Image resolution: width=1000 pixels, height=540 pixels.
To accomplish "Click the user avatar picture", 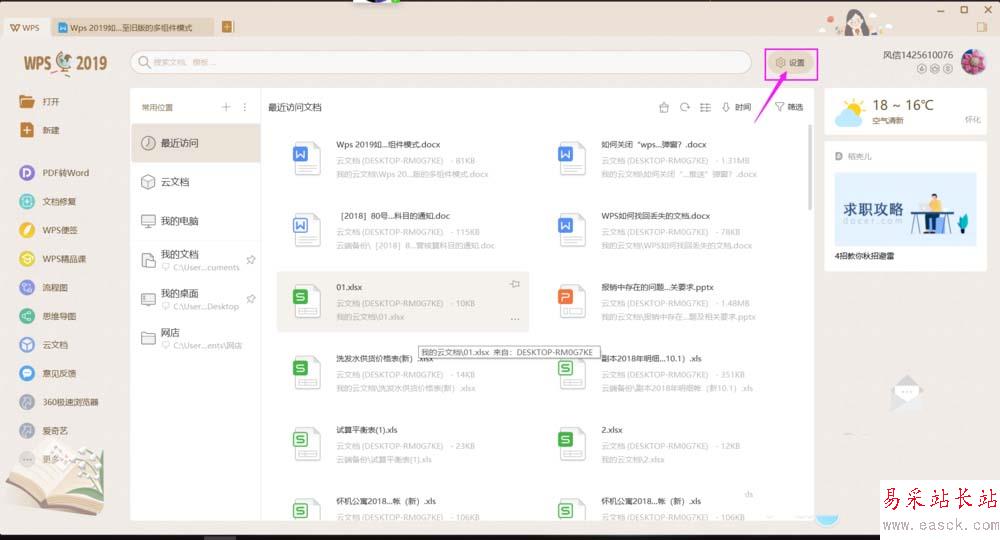I will pyautogui.click(x=973, y=62).
